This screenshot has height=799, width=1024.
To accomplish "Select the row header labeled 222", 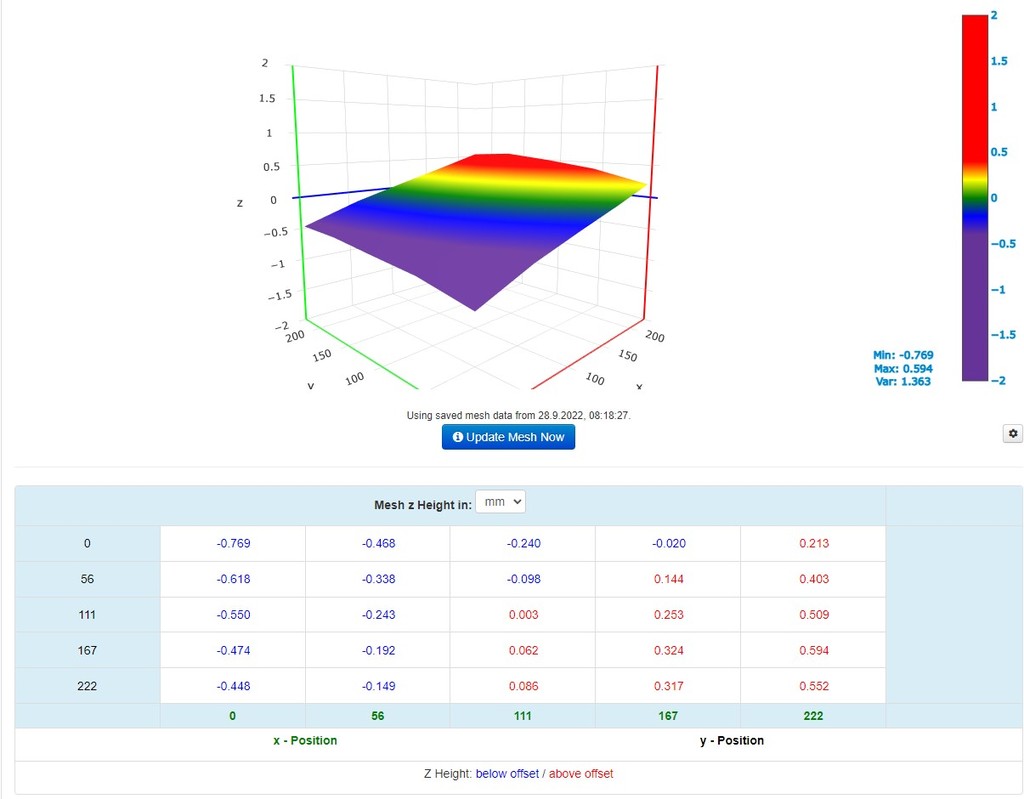I will [x=86, y=686].
